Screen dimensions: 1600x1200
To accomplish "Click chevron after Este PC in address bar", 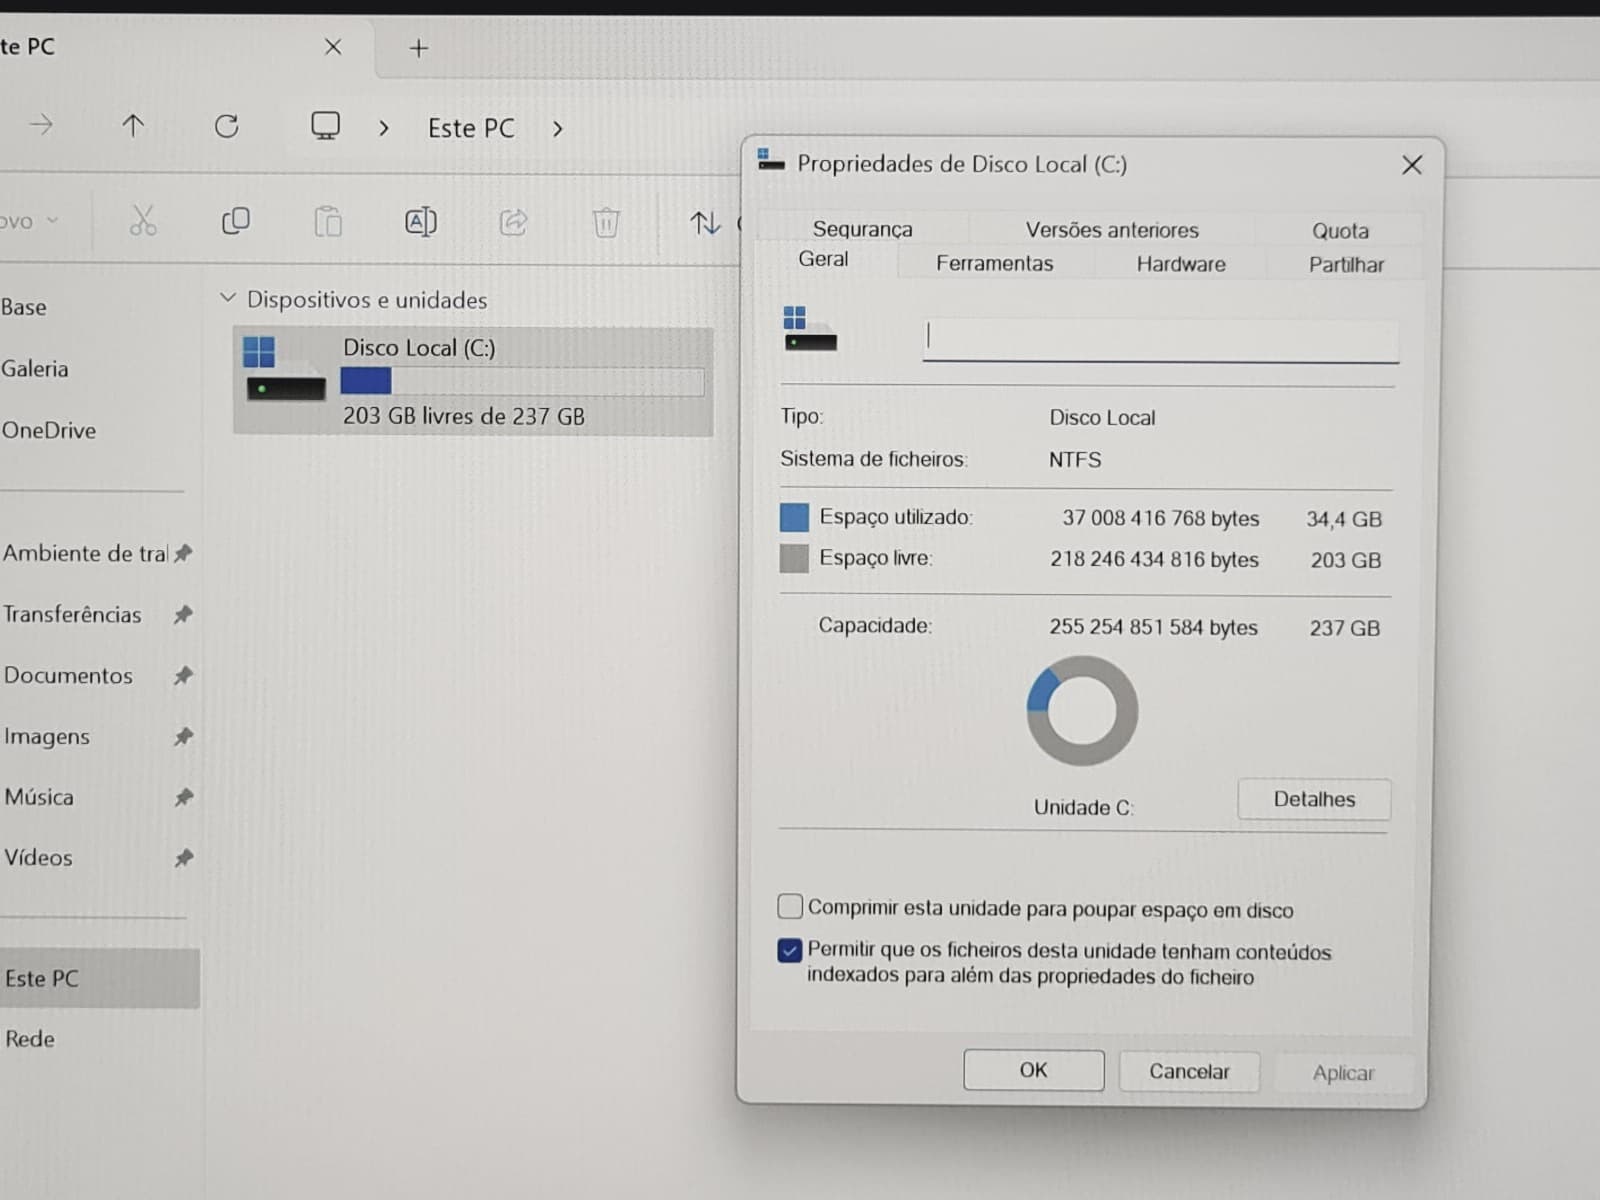I will tap(558, 129).
